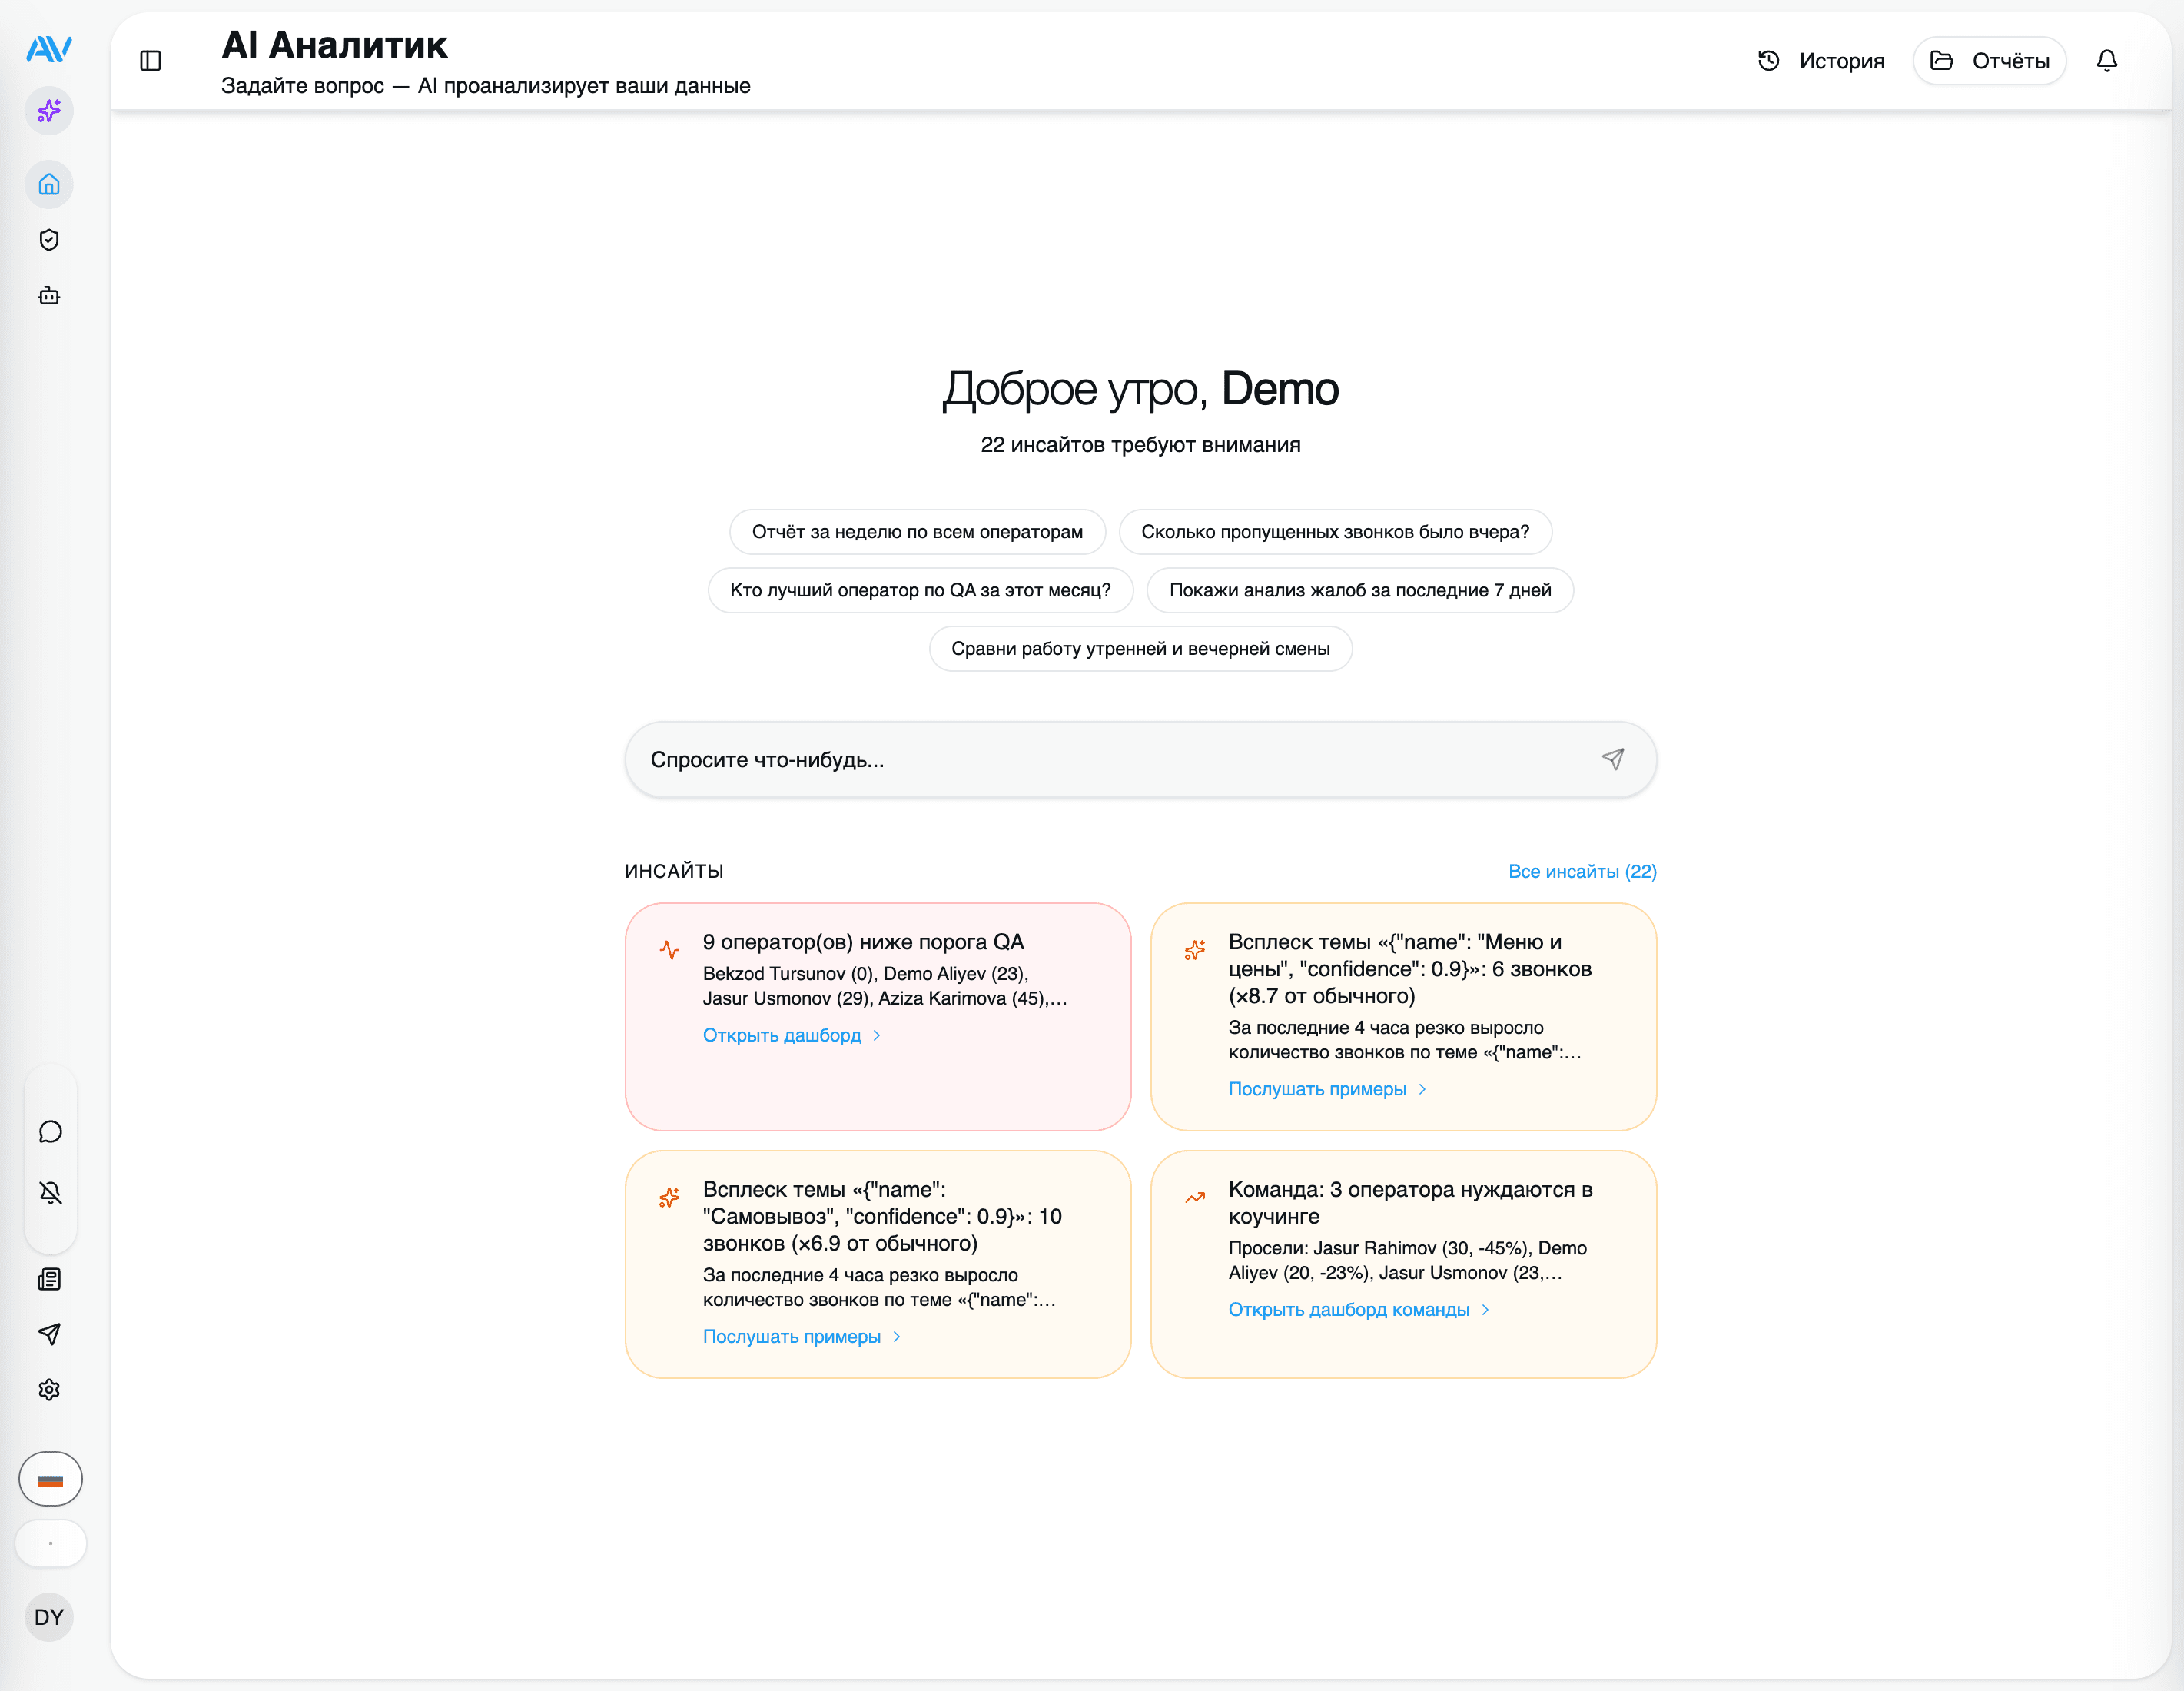This screenshot has height=1691, width=2184.
Task: Click the history clock icon
Action: [x=1769, y=61]
